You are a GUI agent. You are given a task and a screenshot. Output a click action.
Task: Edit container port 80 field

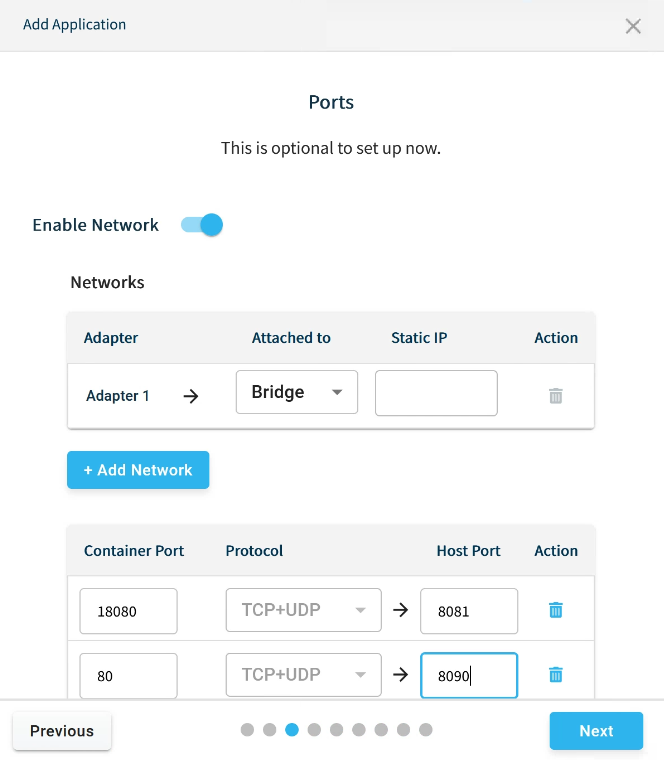click(x=129, y=676)
